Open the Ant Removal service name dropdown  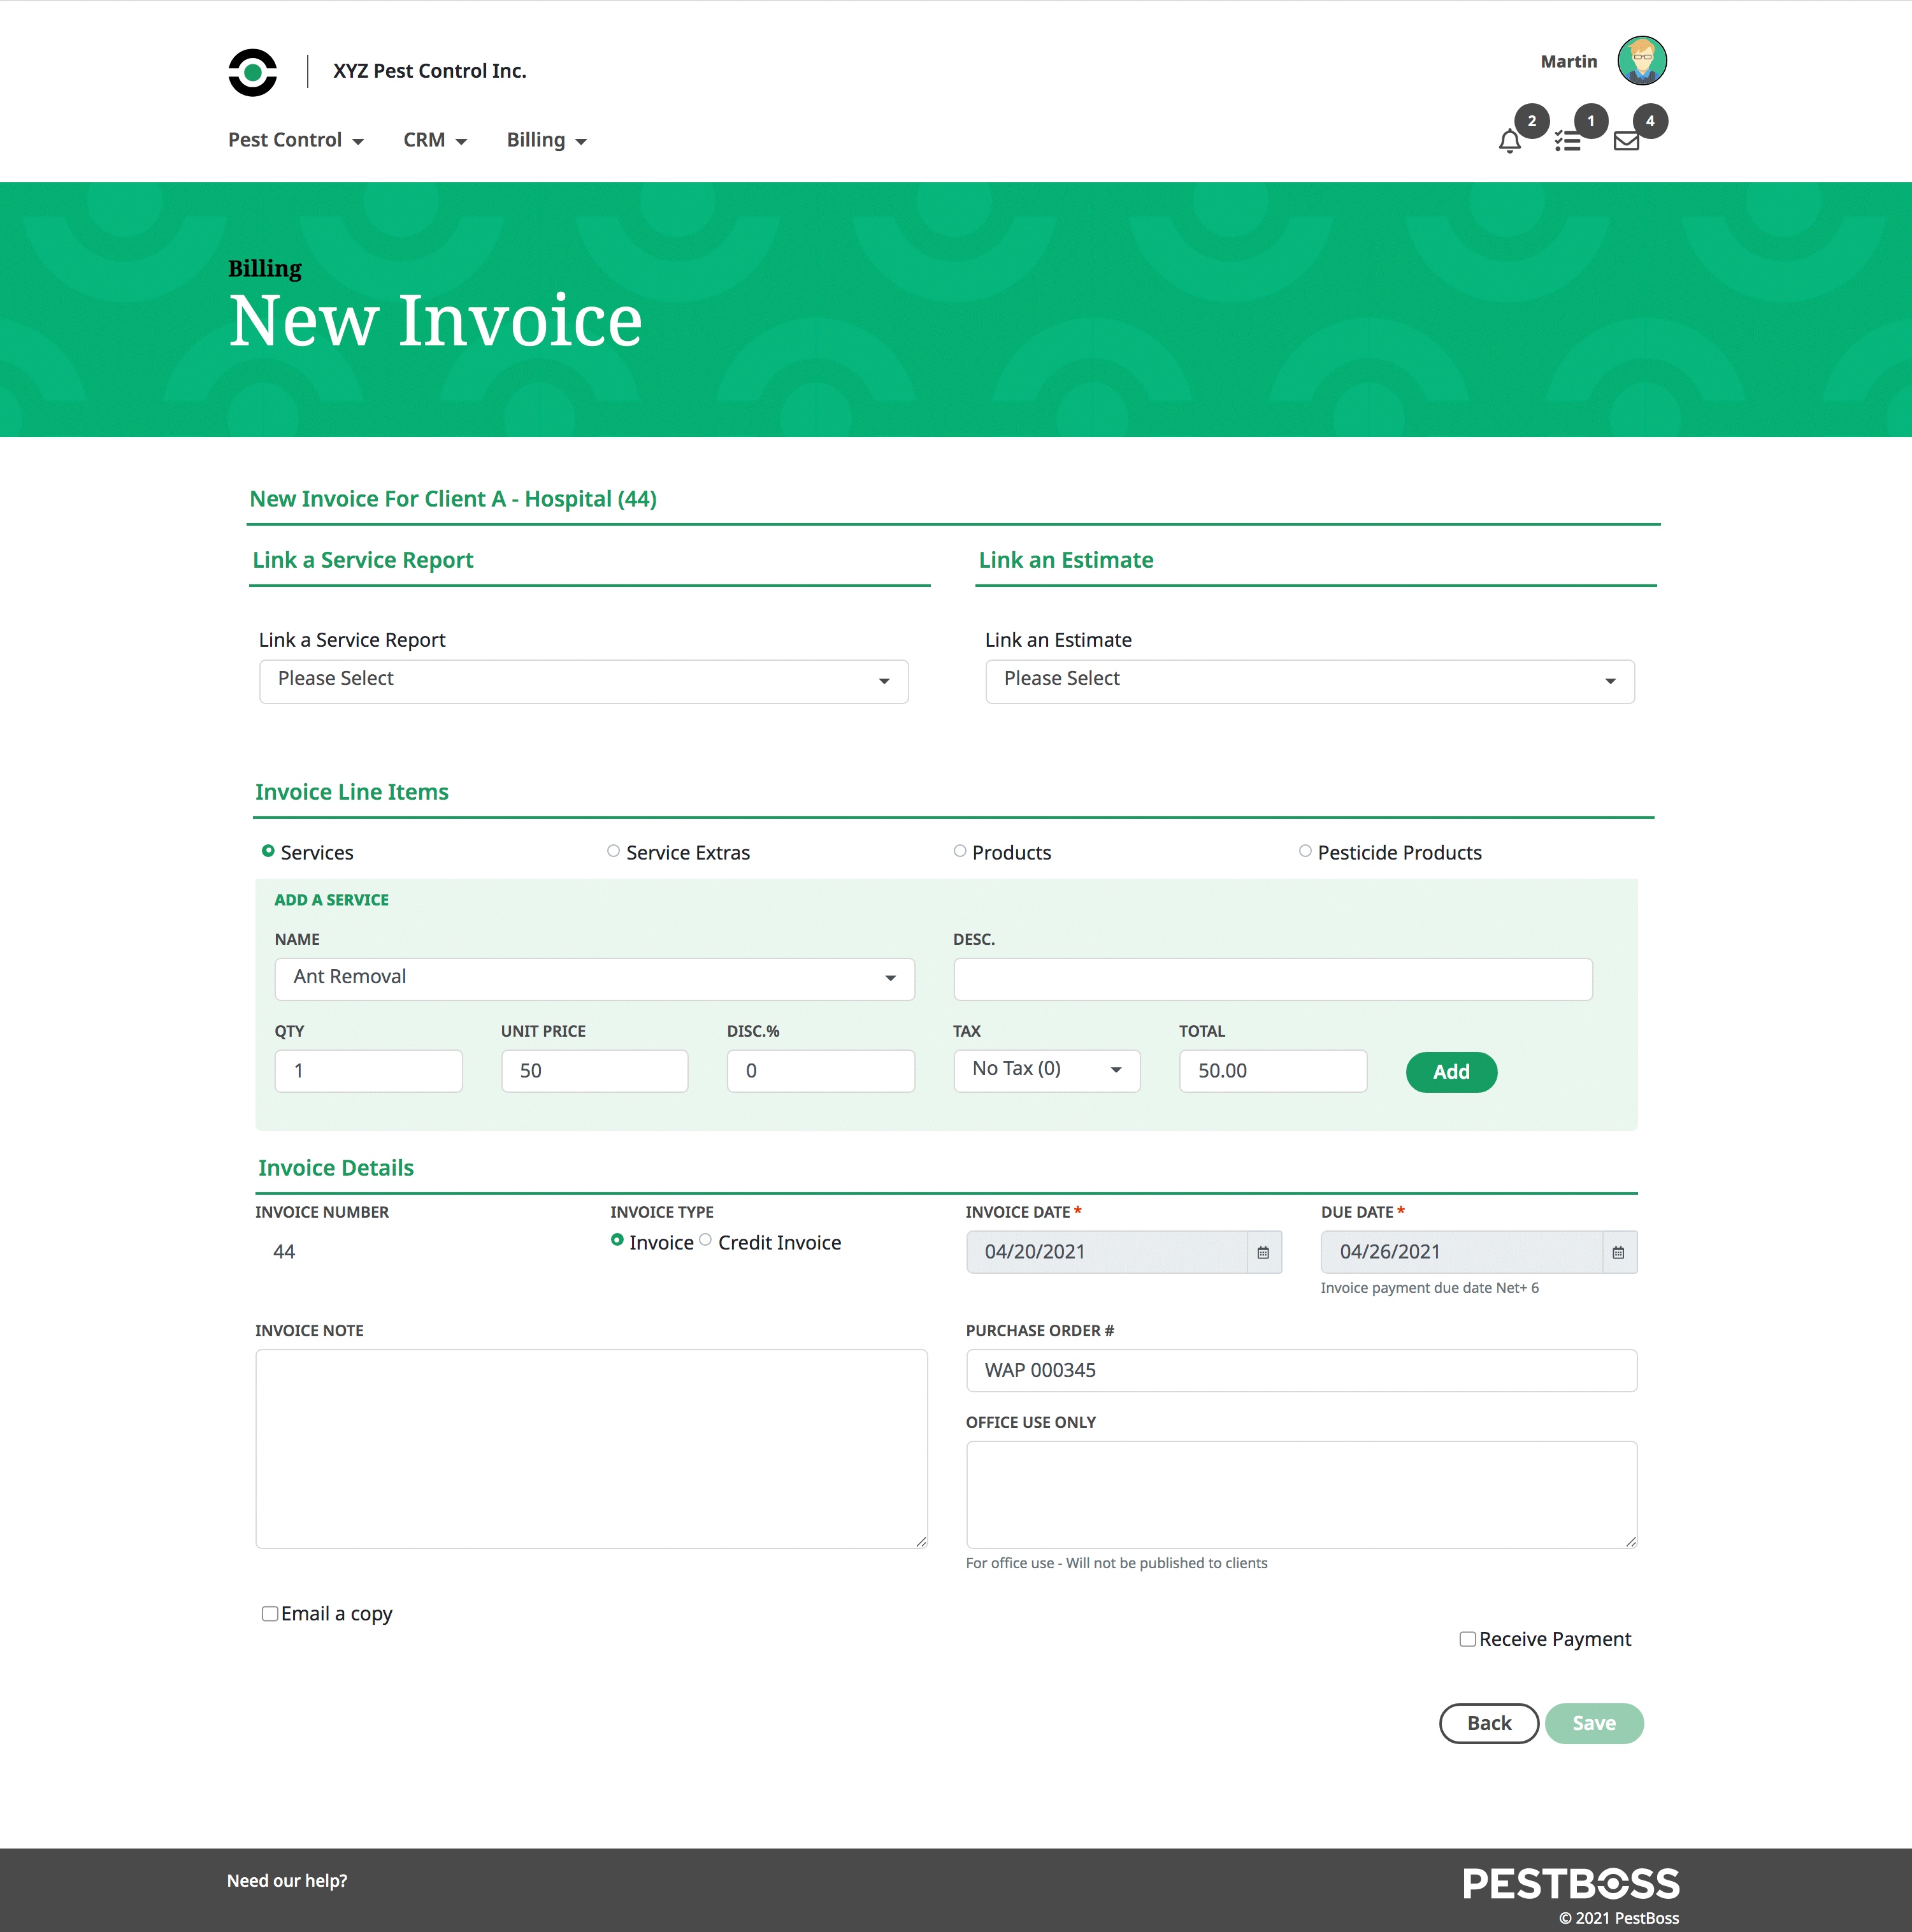(594, 978)
